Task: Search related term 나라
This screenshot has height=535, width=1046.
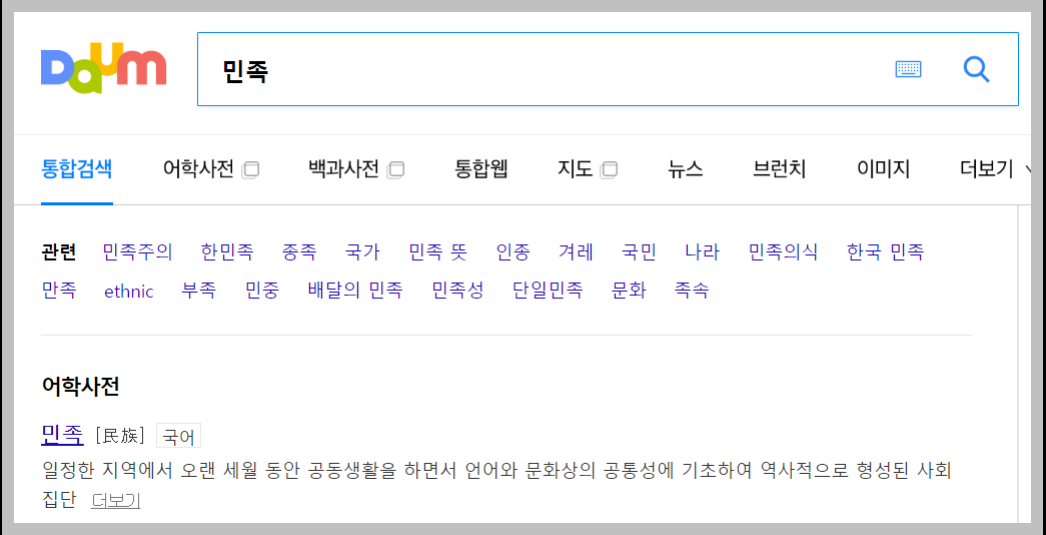Action: [702, 252]
